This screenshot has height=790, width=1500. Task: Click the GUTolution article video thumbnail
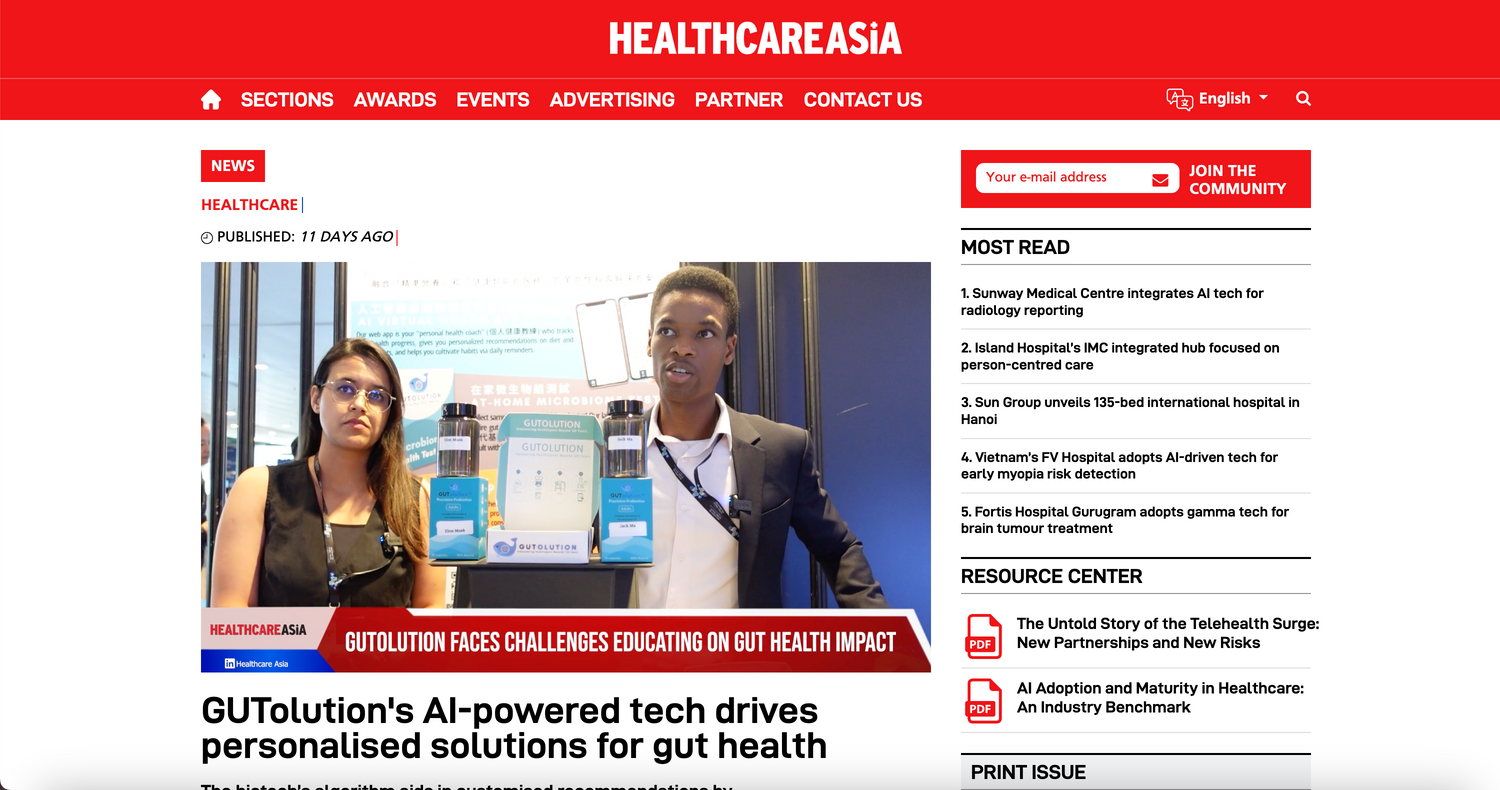click(566, 467)
